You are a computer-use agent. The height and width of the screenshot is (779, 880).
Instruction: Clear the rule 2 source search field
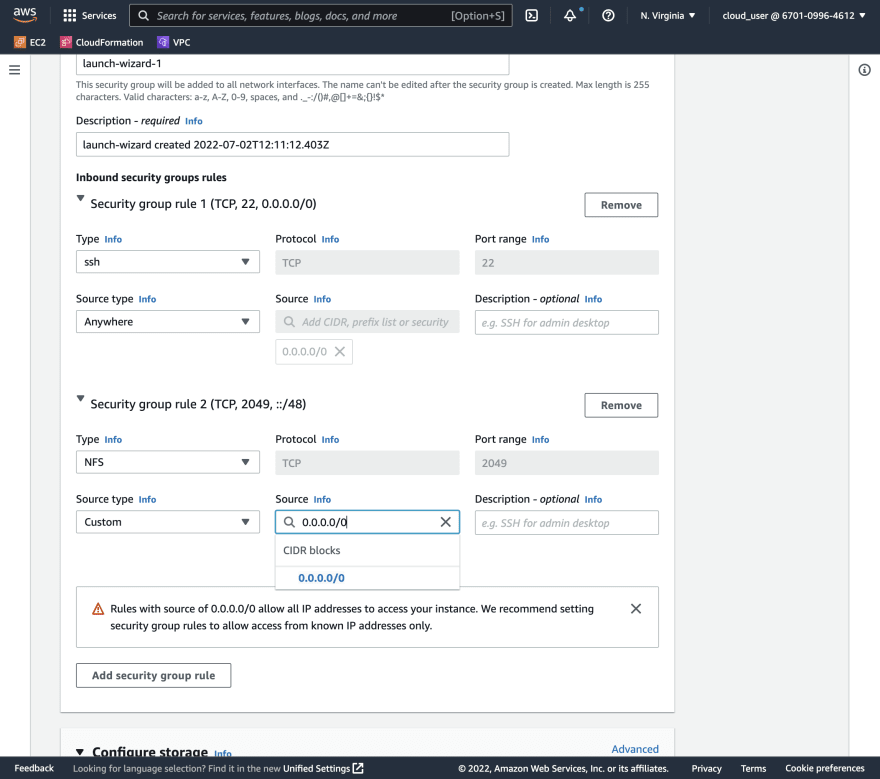(446, 522)
